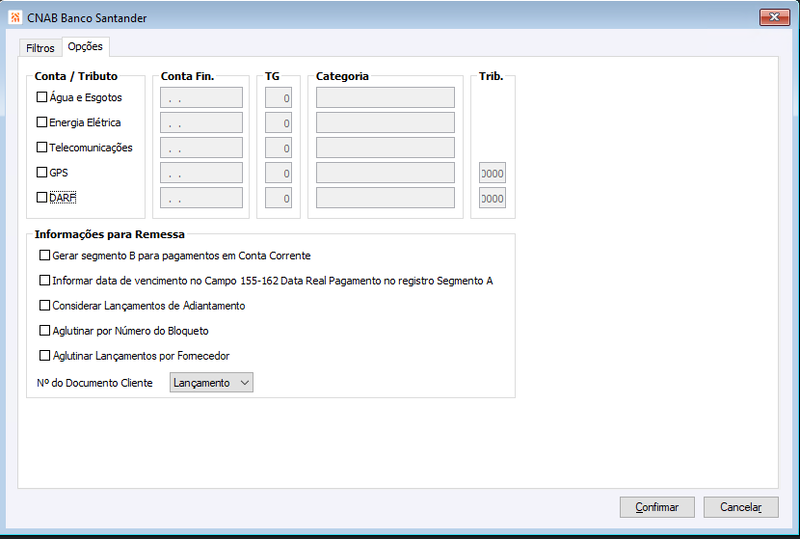800x539 pixels.
Task: Click Trib. field in GPS row
Action: tap(492, 173)
